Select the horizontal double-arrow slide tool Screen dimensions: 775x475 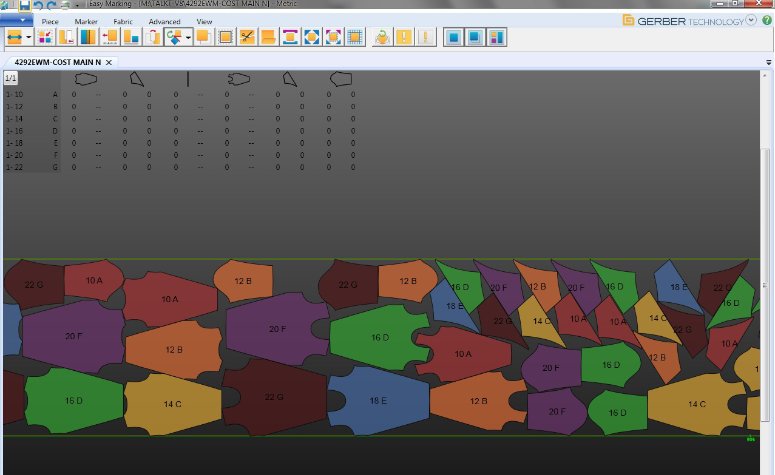click(14, 37)
